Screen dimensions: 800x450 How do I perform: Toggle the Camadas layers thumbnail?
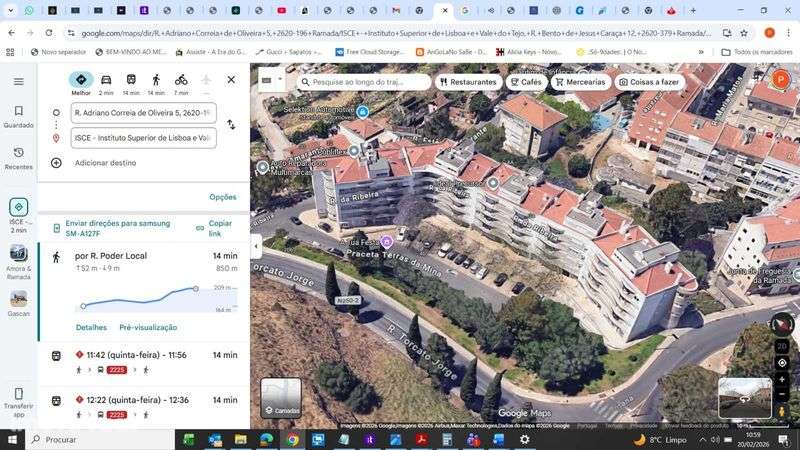pyautogui.click(x=281, y=398)
